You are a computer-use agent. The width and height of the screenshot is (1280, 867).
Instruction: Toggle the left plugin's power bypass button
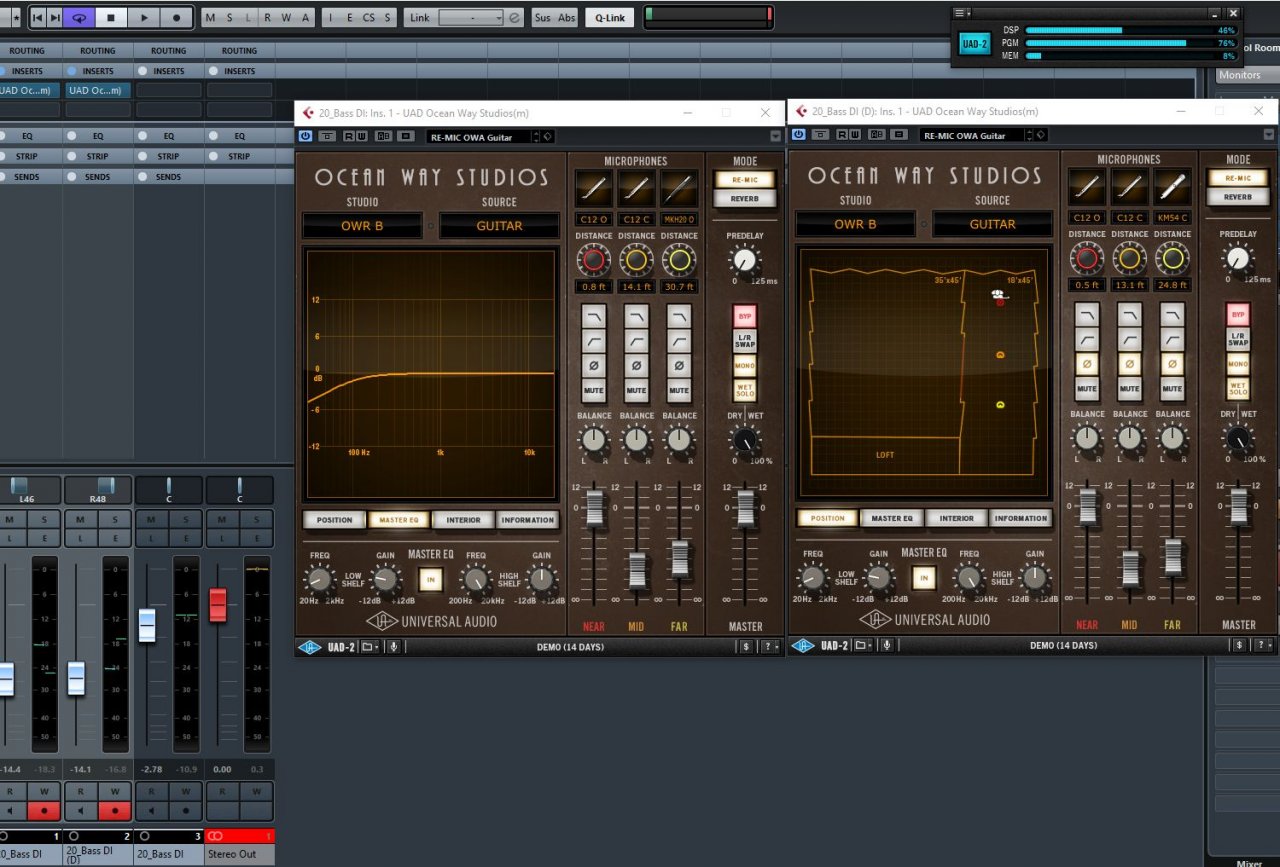(305, 136)
